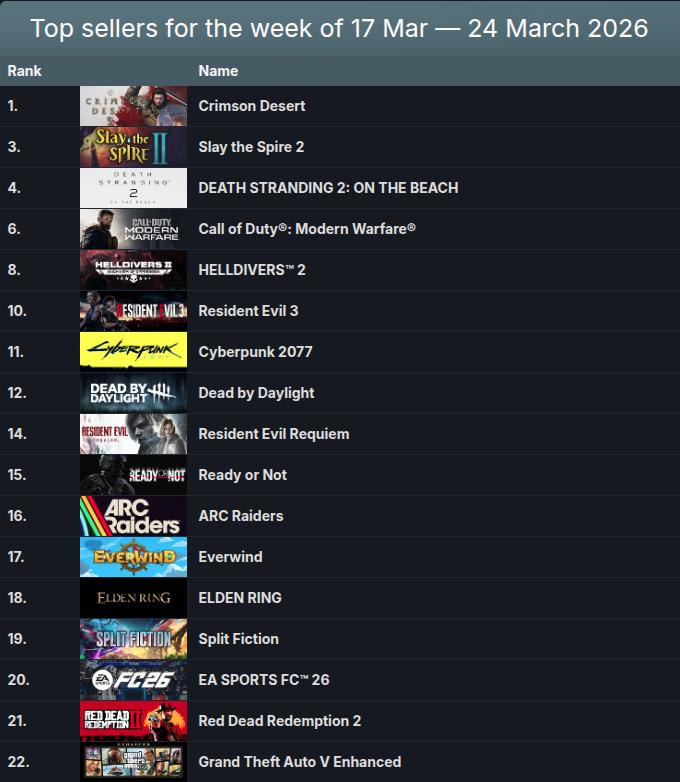
Task: Select the Dead by Daylight thumbnail
Action: tap(133, 393)
